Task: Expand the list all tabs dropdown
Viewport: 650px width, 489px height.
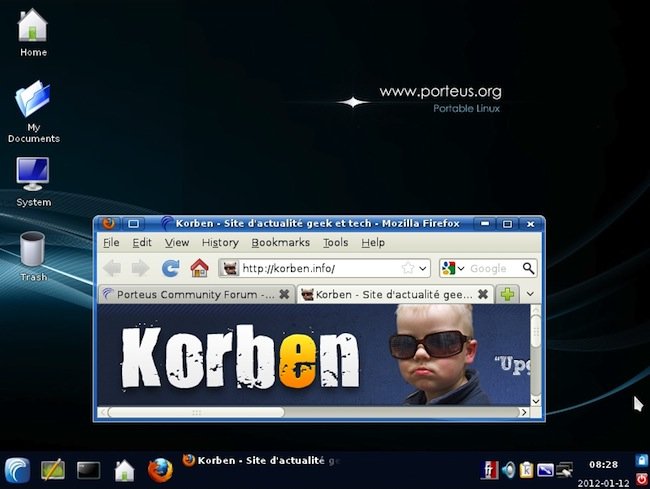Action: pyautogui.click(x=530, y=294)
